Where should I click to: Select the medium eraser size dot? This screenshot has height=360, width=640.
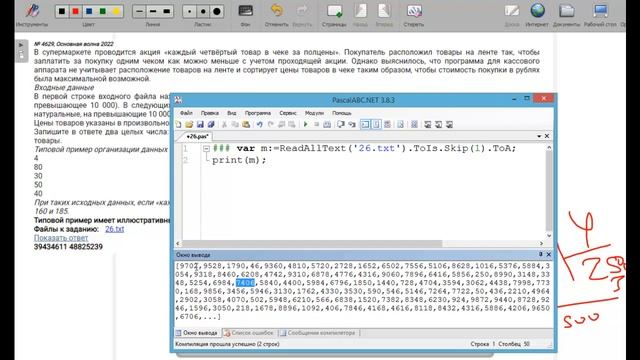click(203, 11)
